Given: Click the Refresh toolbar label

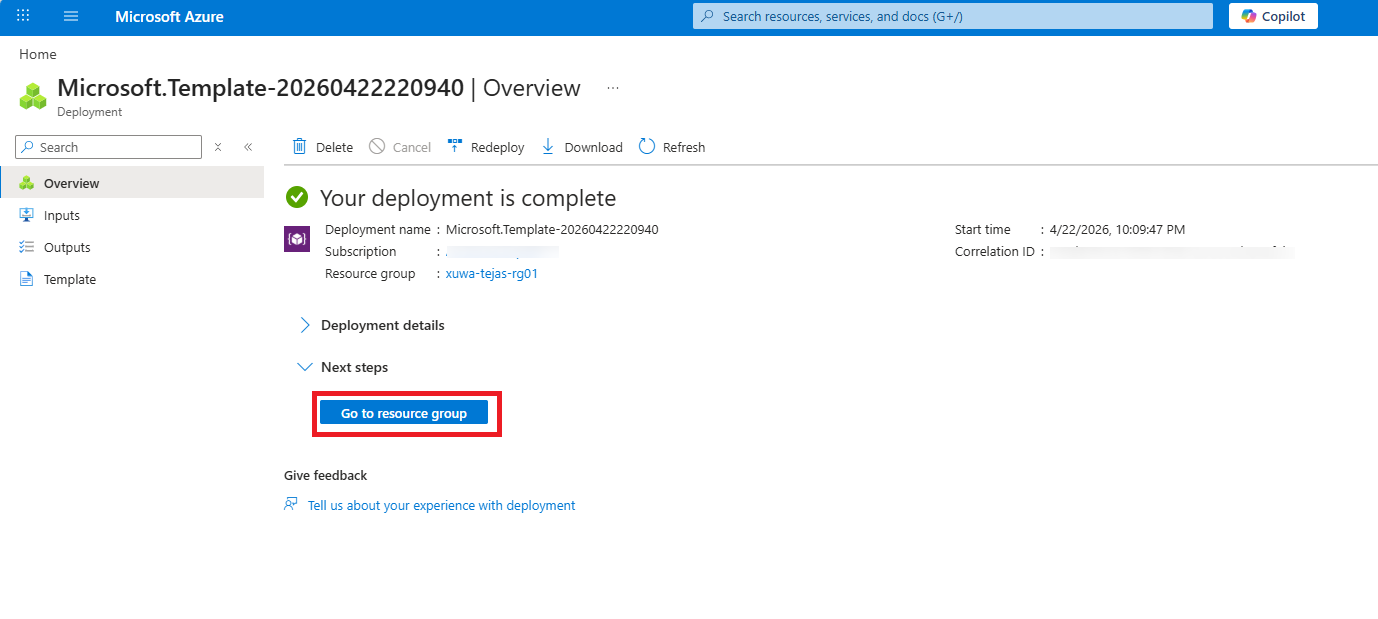Looking at the screenshot, I should click(684, 147).
